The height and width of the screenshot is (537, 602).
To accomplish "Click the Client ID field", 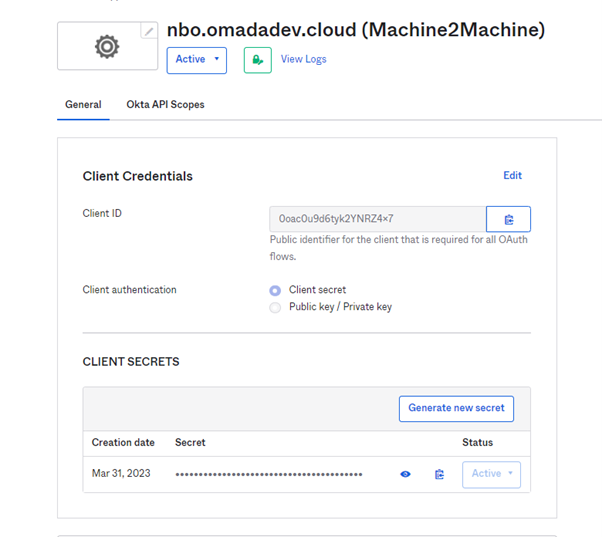I will coord(377,219).
